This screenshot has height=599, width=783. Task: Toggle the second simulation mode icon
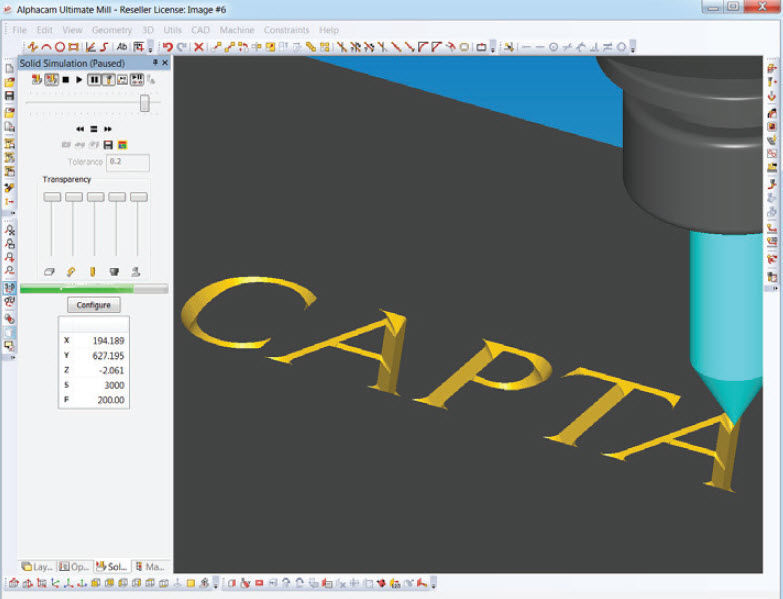pos(51,79)
